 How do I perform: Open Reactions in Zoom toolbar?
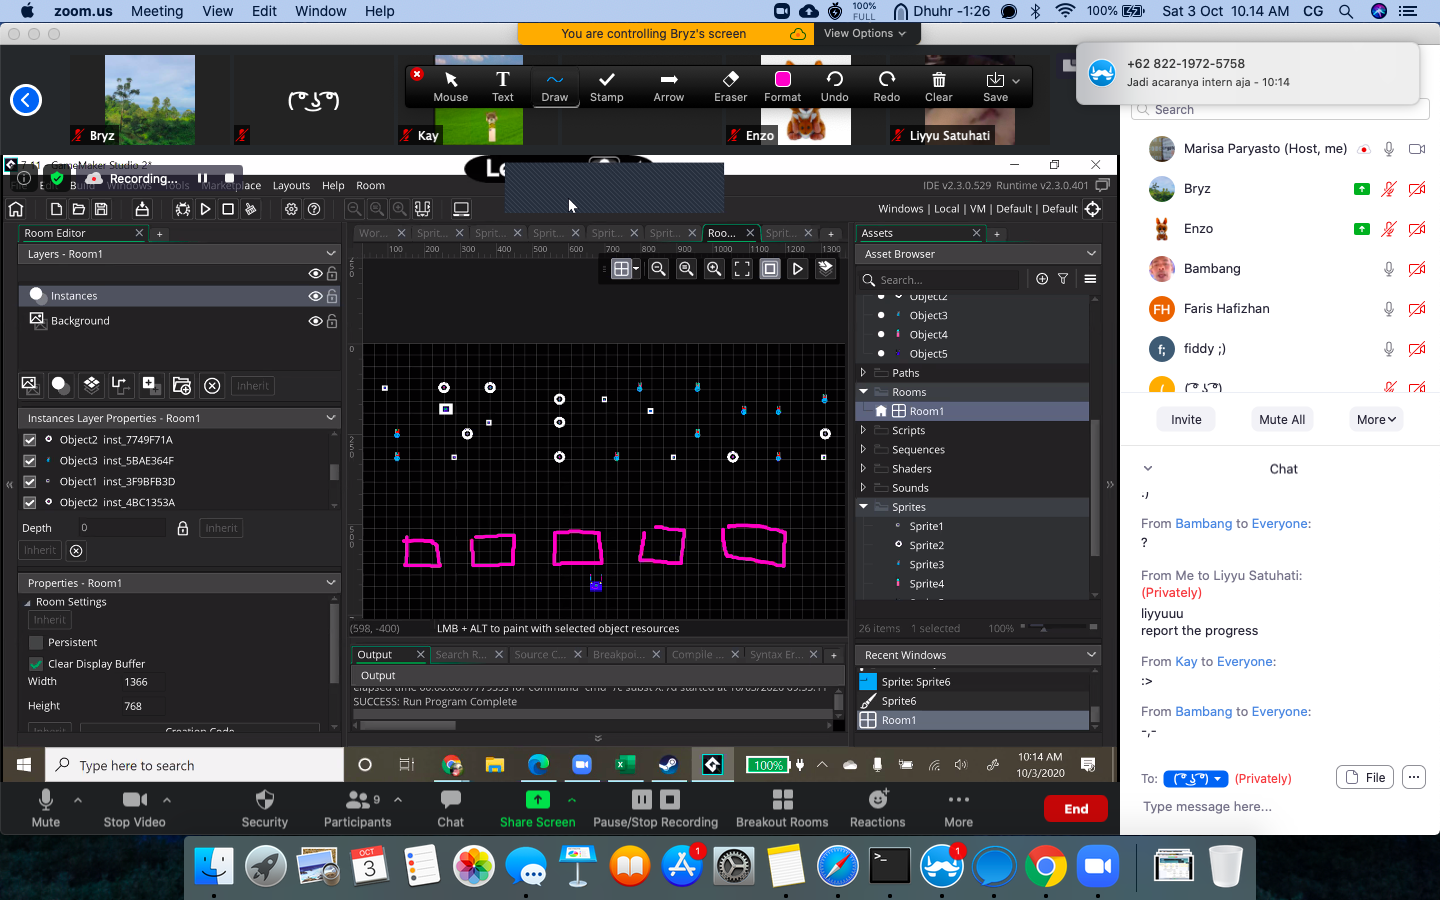(877, 809)
